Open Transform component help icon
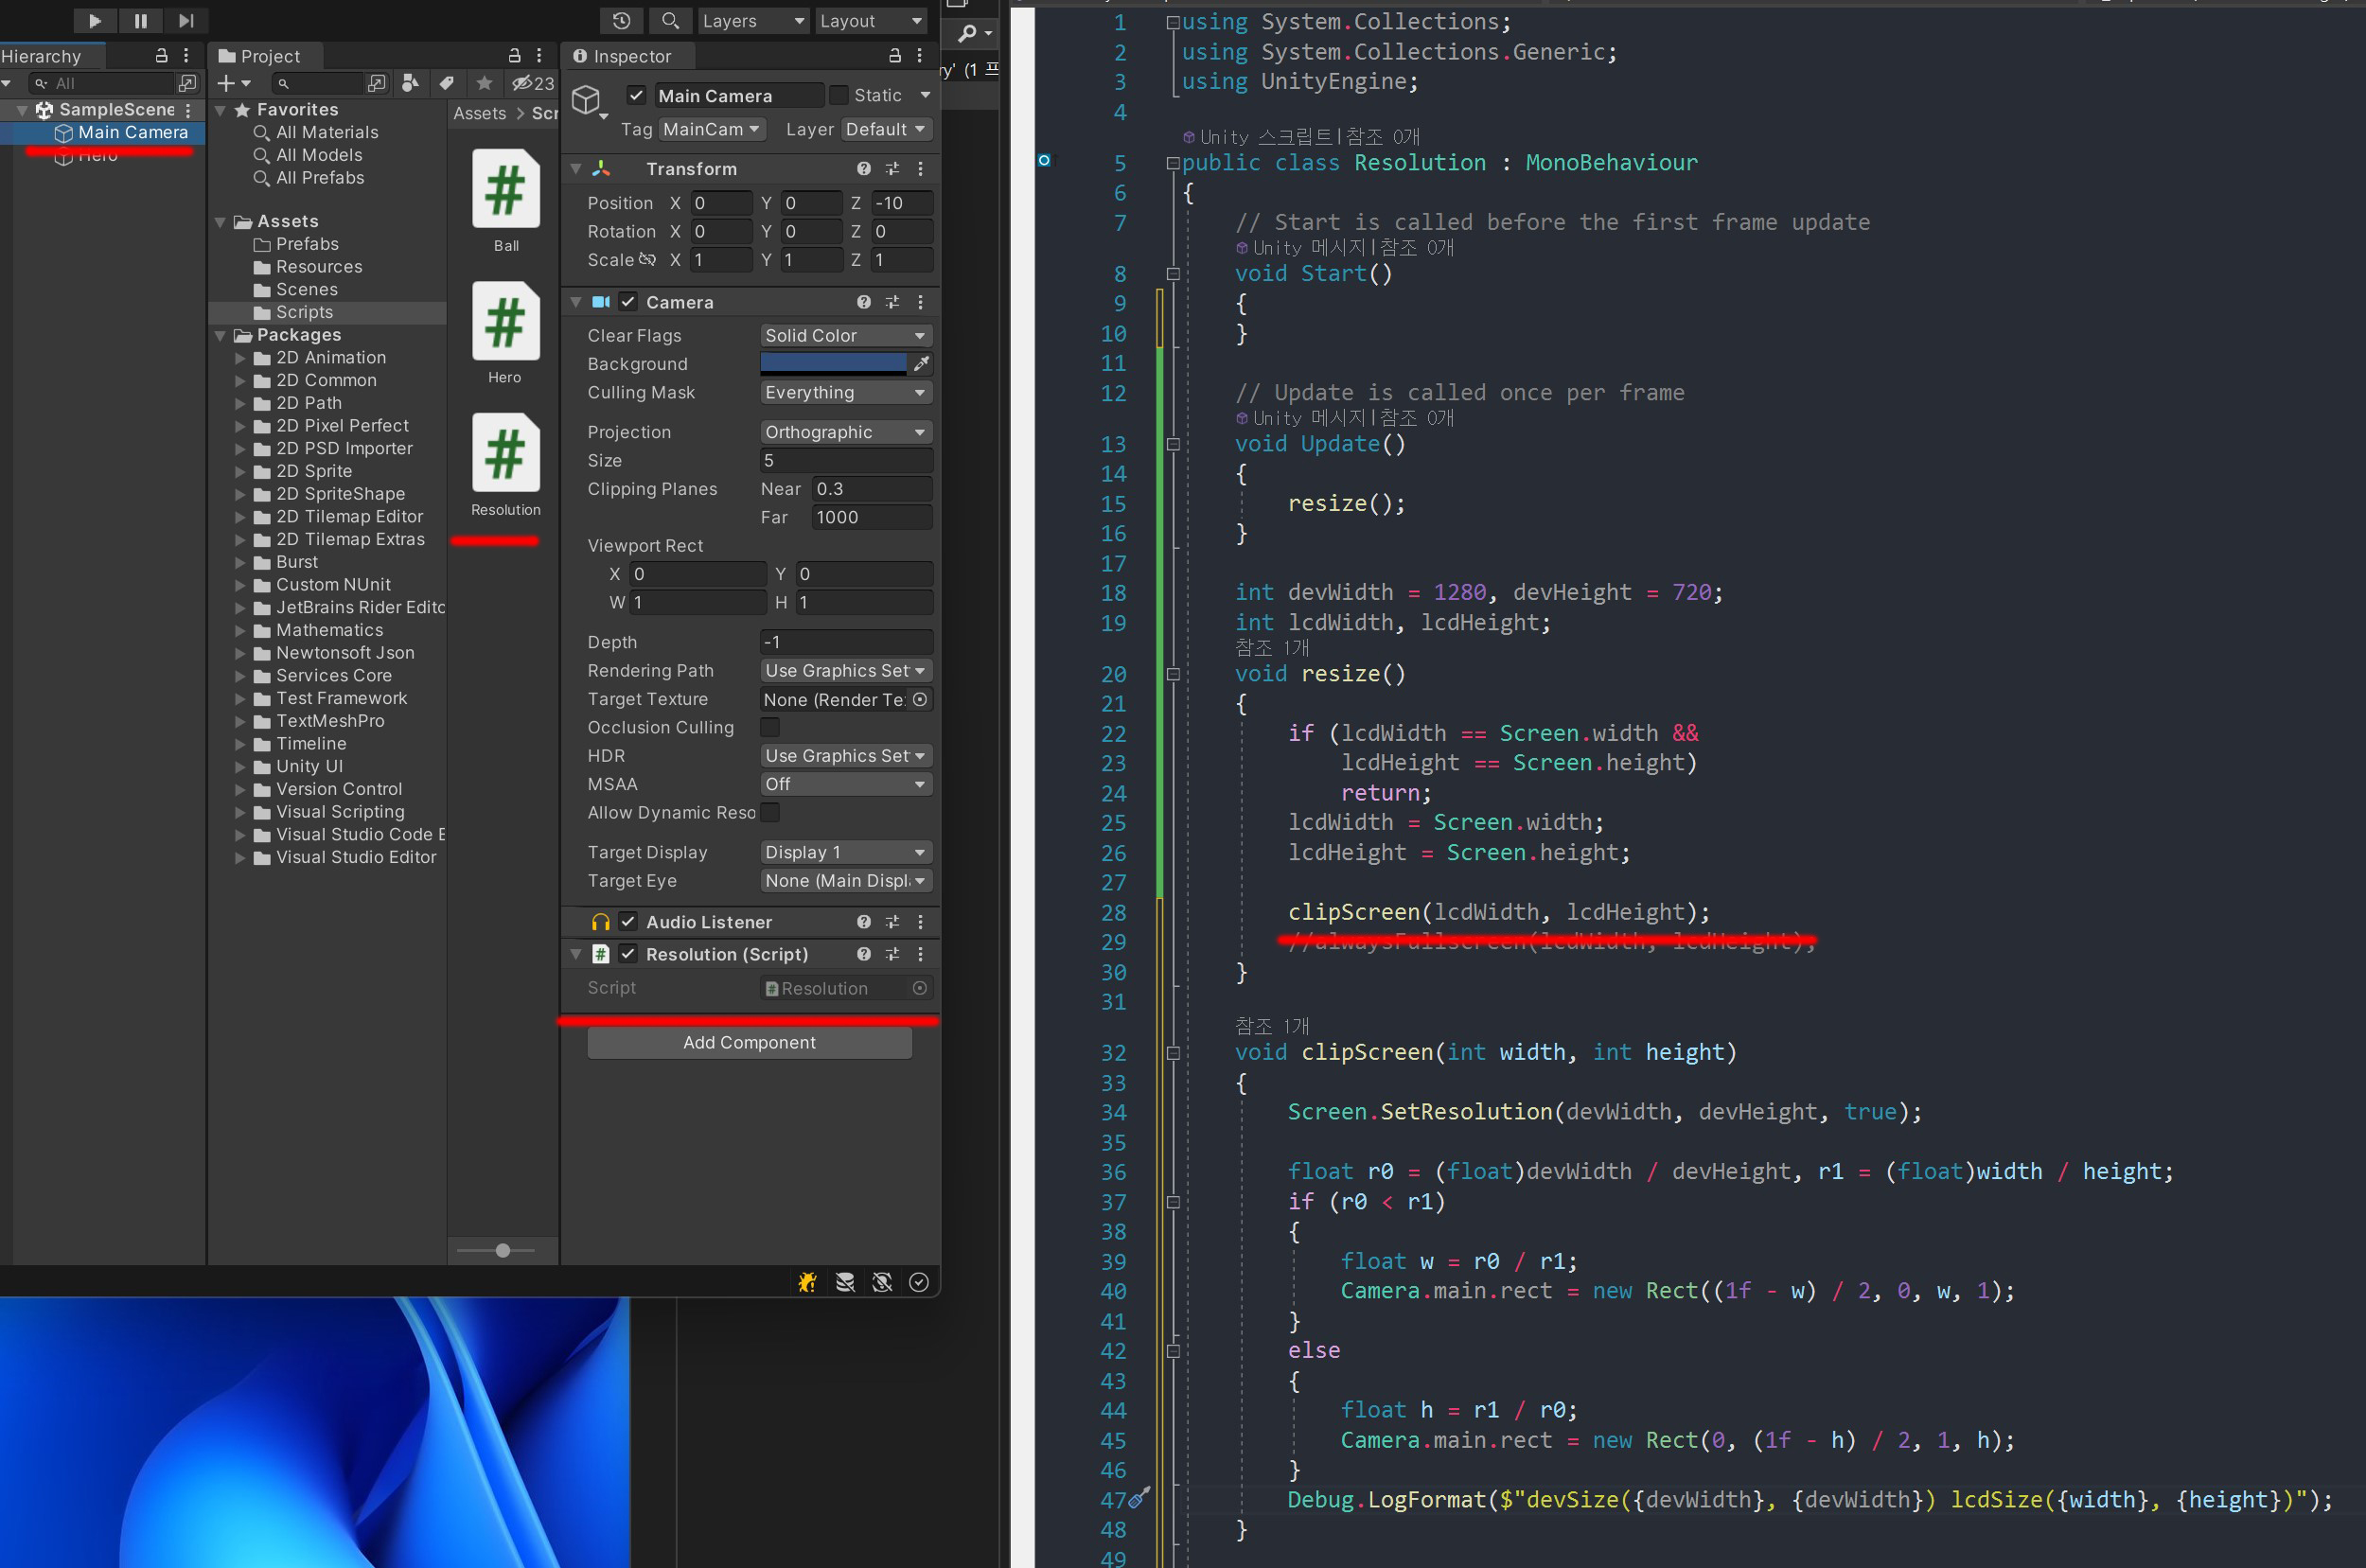Viewport: 2366px width, 1568px height. (x=863, y=169)
